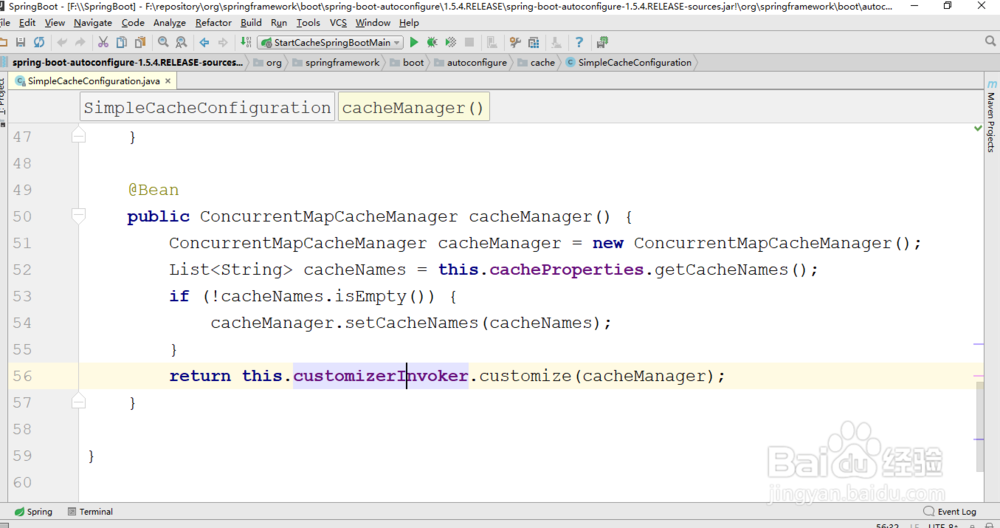Click the @Bean annotation on line 49
The image size is (1000, 528).
(153, 190)
